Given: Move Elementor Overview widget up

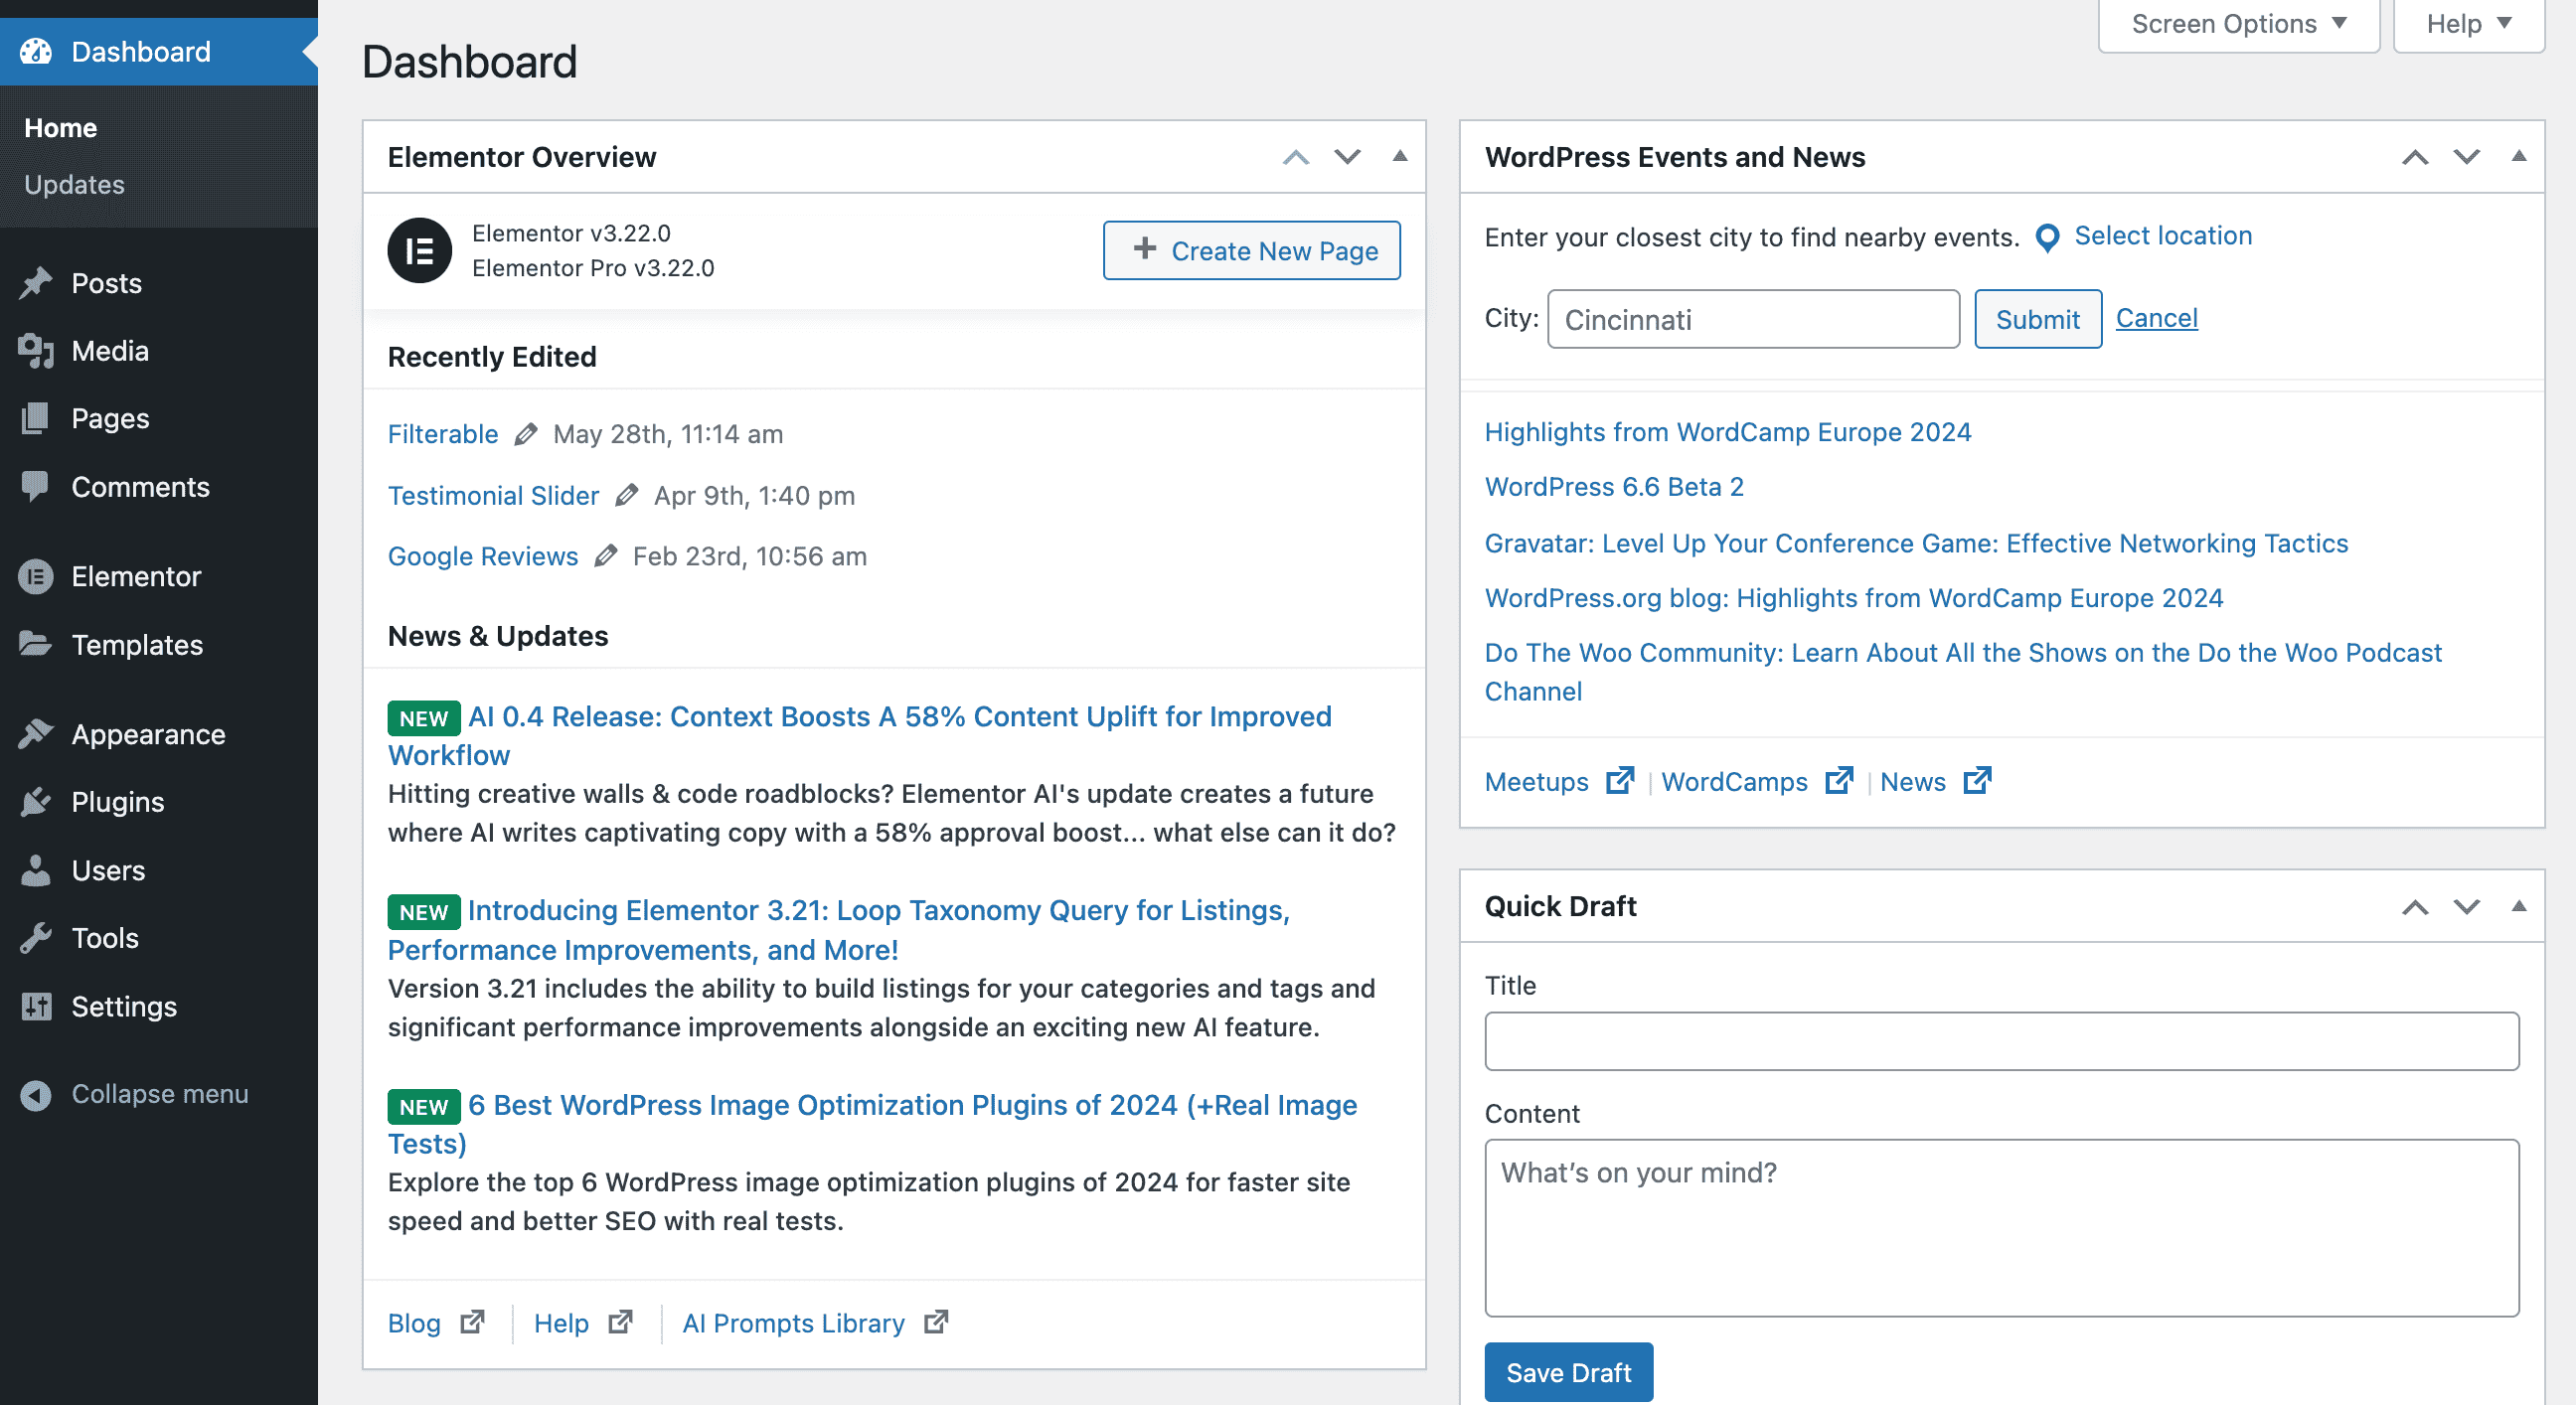Looking at the screenshot, I should click(1295, 157).
